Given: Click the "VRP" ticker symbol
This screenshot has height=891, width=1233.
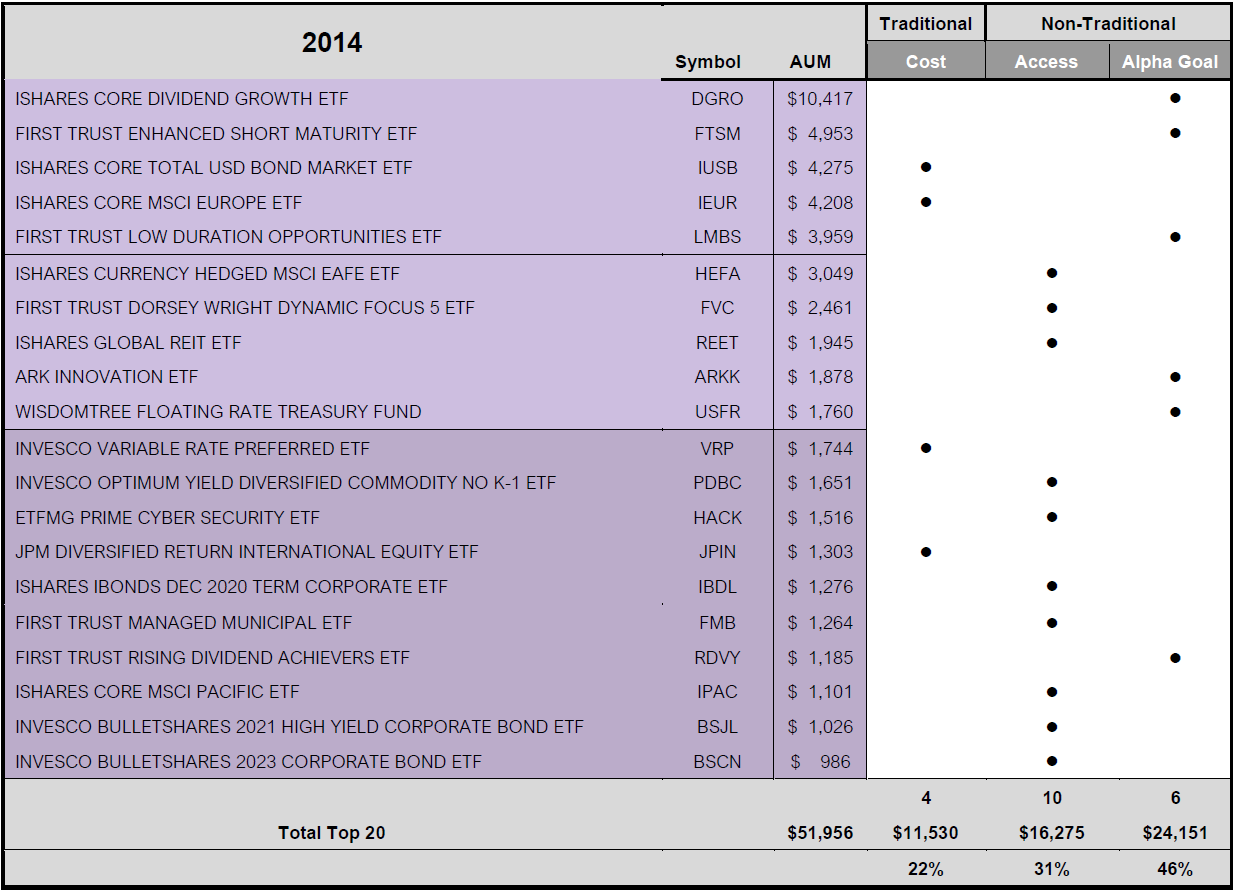Looking at the screenshot, I should pos(718,448).
